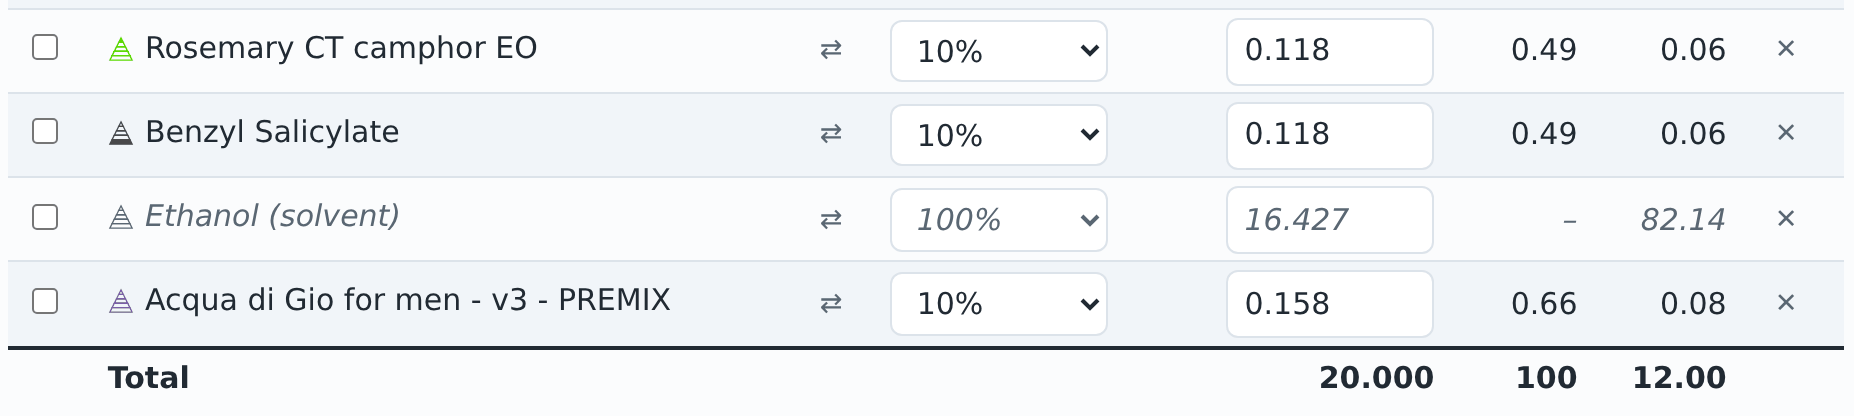Click the Benzyl Salicylate ingredient name
The image size is (1854, 416).
(x=272, y=132)
